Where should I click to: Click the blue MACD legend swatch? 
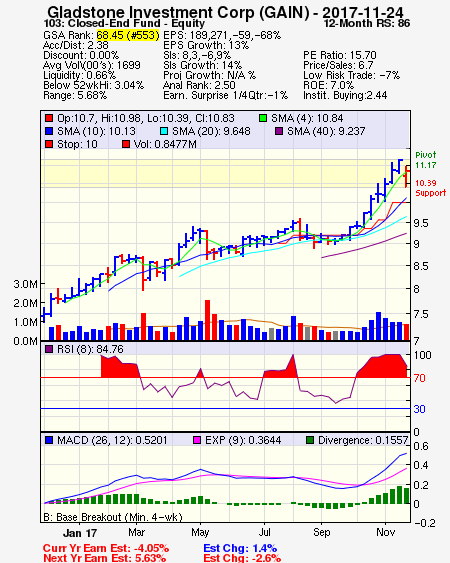pyautogui.click(x=49, y=440)
